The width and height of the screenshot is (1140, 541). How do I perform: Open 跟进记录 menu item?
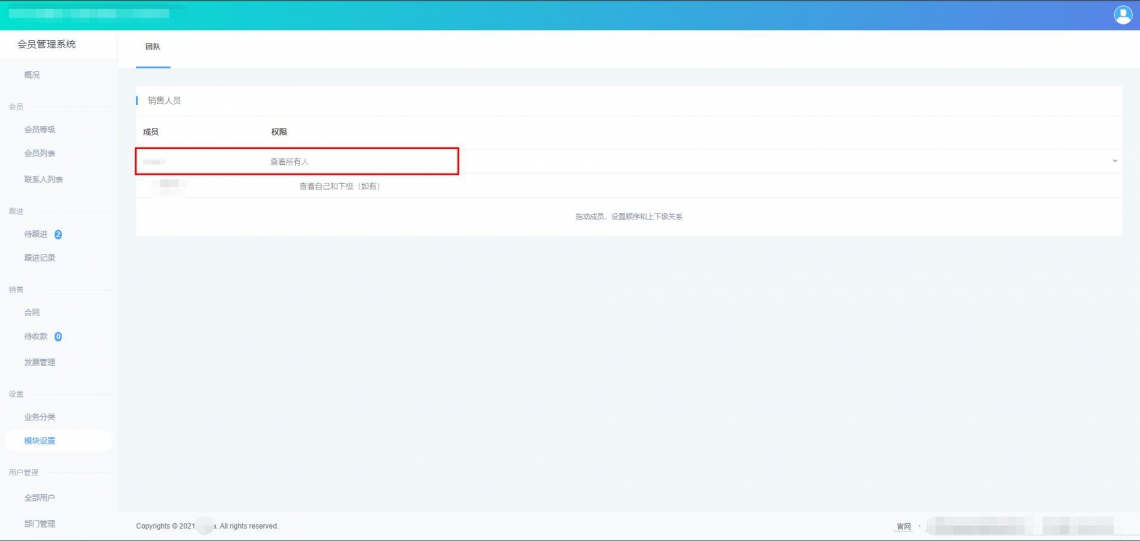pos(40,257)
